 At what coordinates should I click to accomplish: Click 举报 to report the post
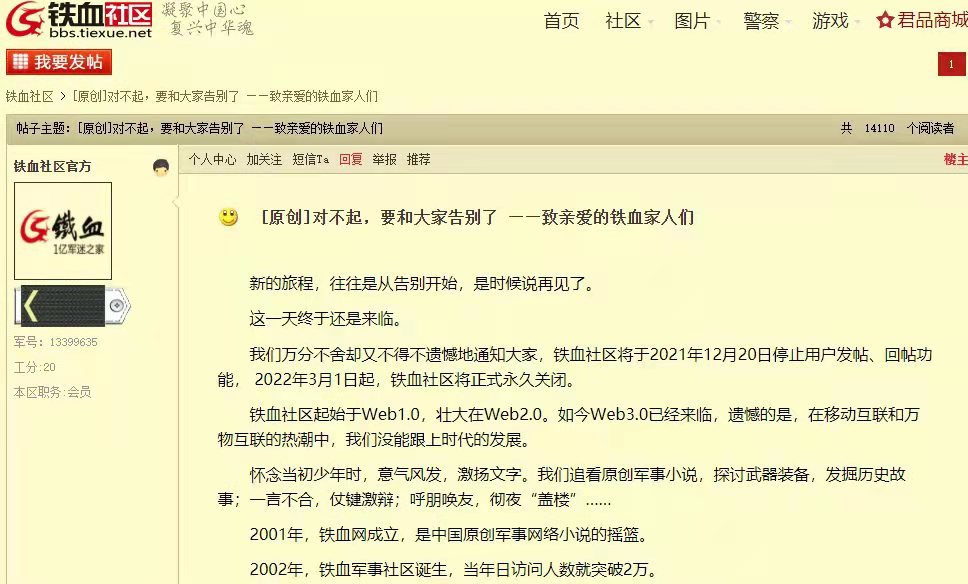(x=385, y=159)
